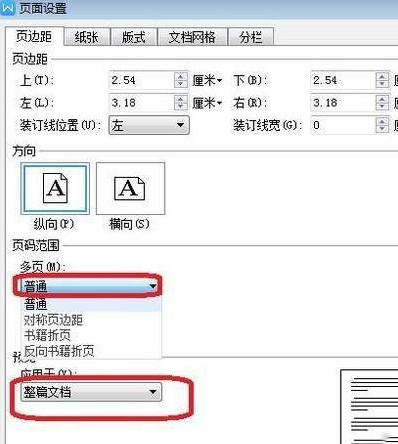Click the 下(B) margin input field
This screenshot has width=398, height=444.
click(343, 80)
